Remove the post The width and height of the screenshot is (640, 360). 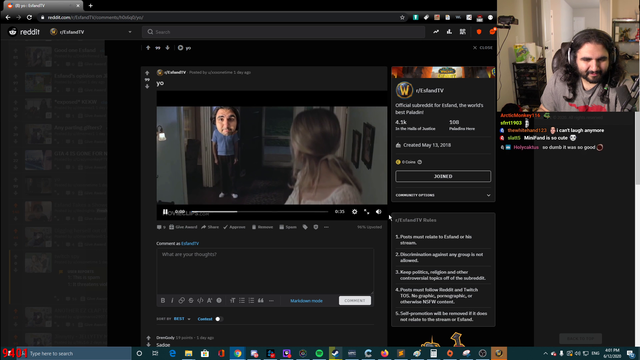262,227
